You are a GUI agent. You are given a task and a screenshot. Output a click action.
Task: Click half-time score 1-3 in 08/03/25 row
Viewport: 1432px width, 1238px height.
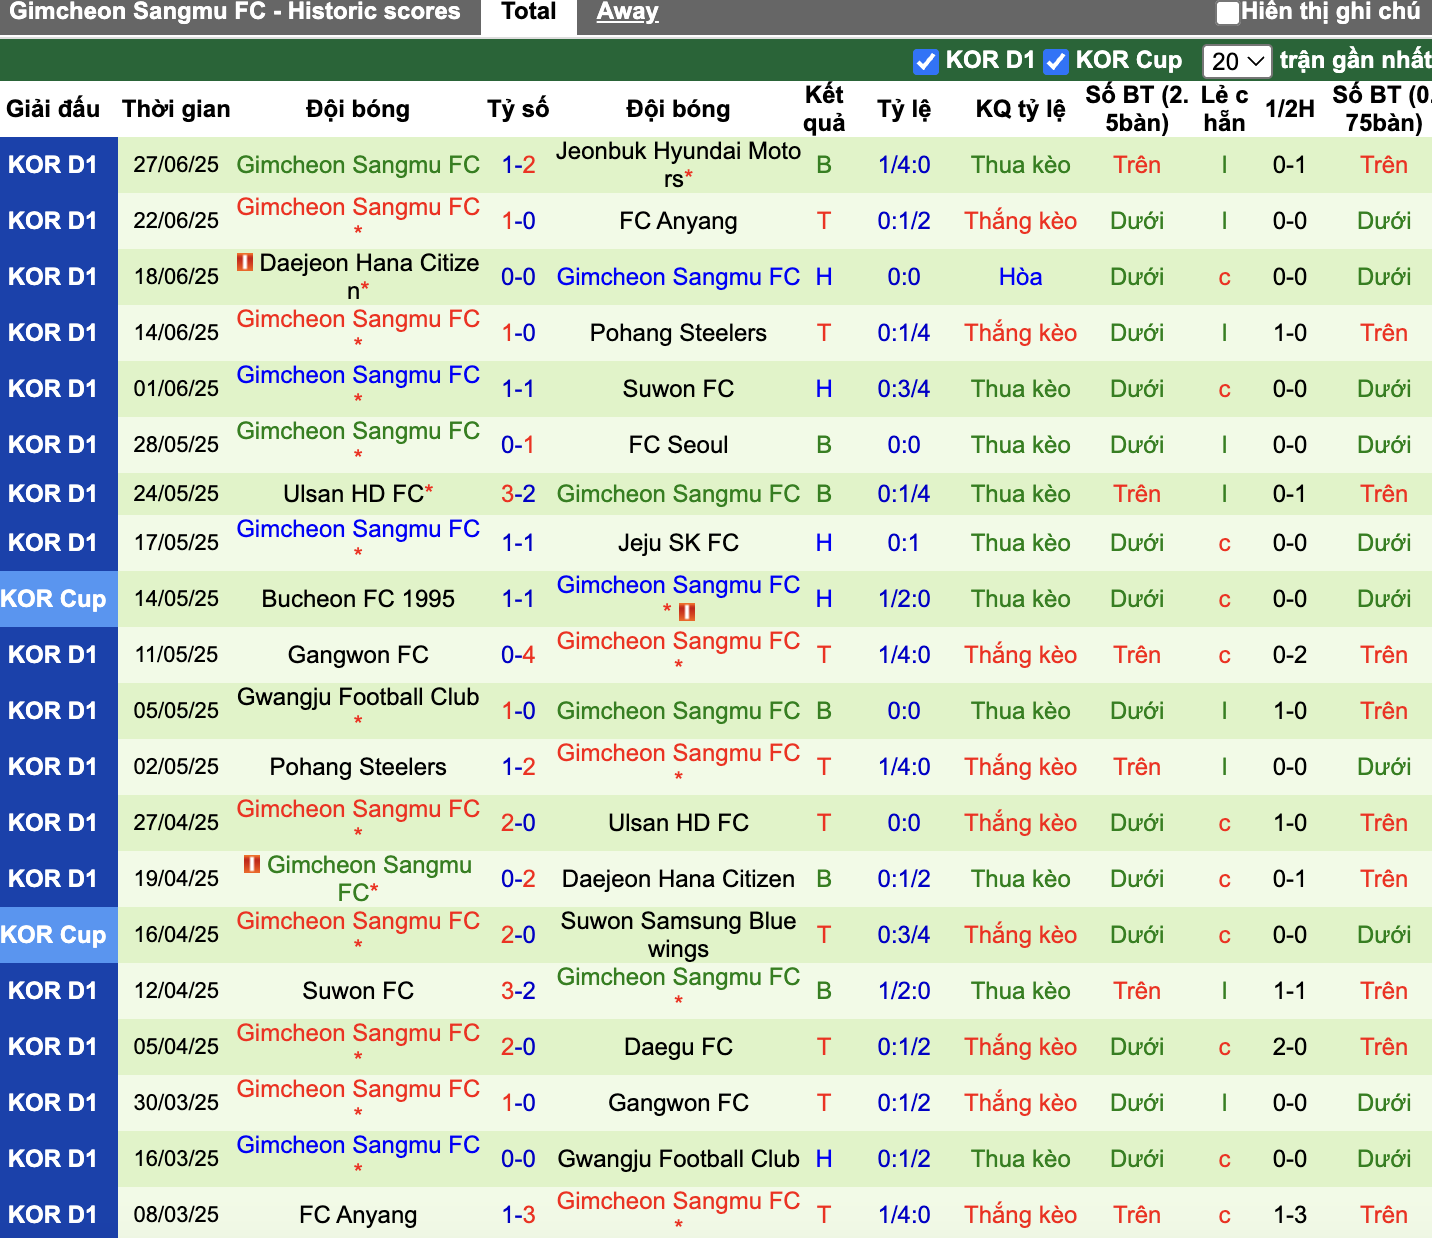[1289, 1215]
